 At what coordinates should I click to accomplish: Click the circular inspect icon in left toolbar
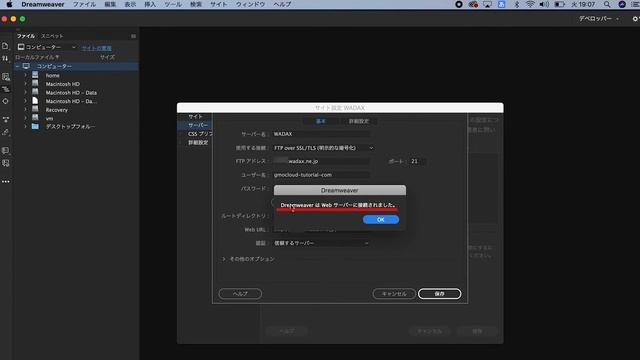coord(5,101)
